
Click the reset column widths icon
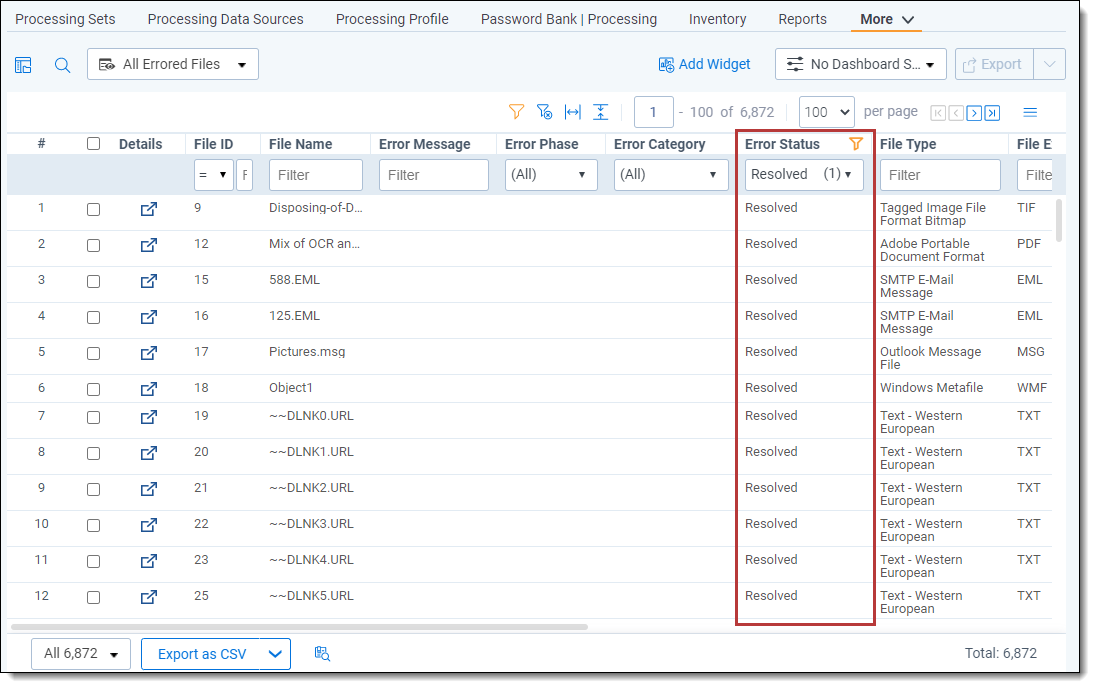pyautogui.click(x=572, y=112)
